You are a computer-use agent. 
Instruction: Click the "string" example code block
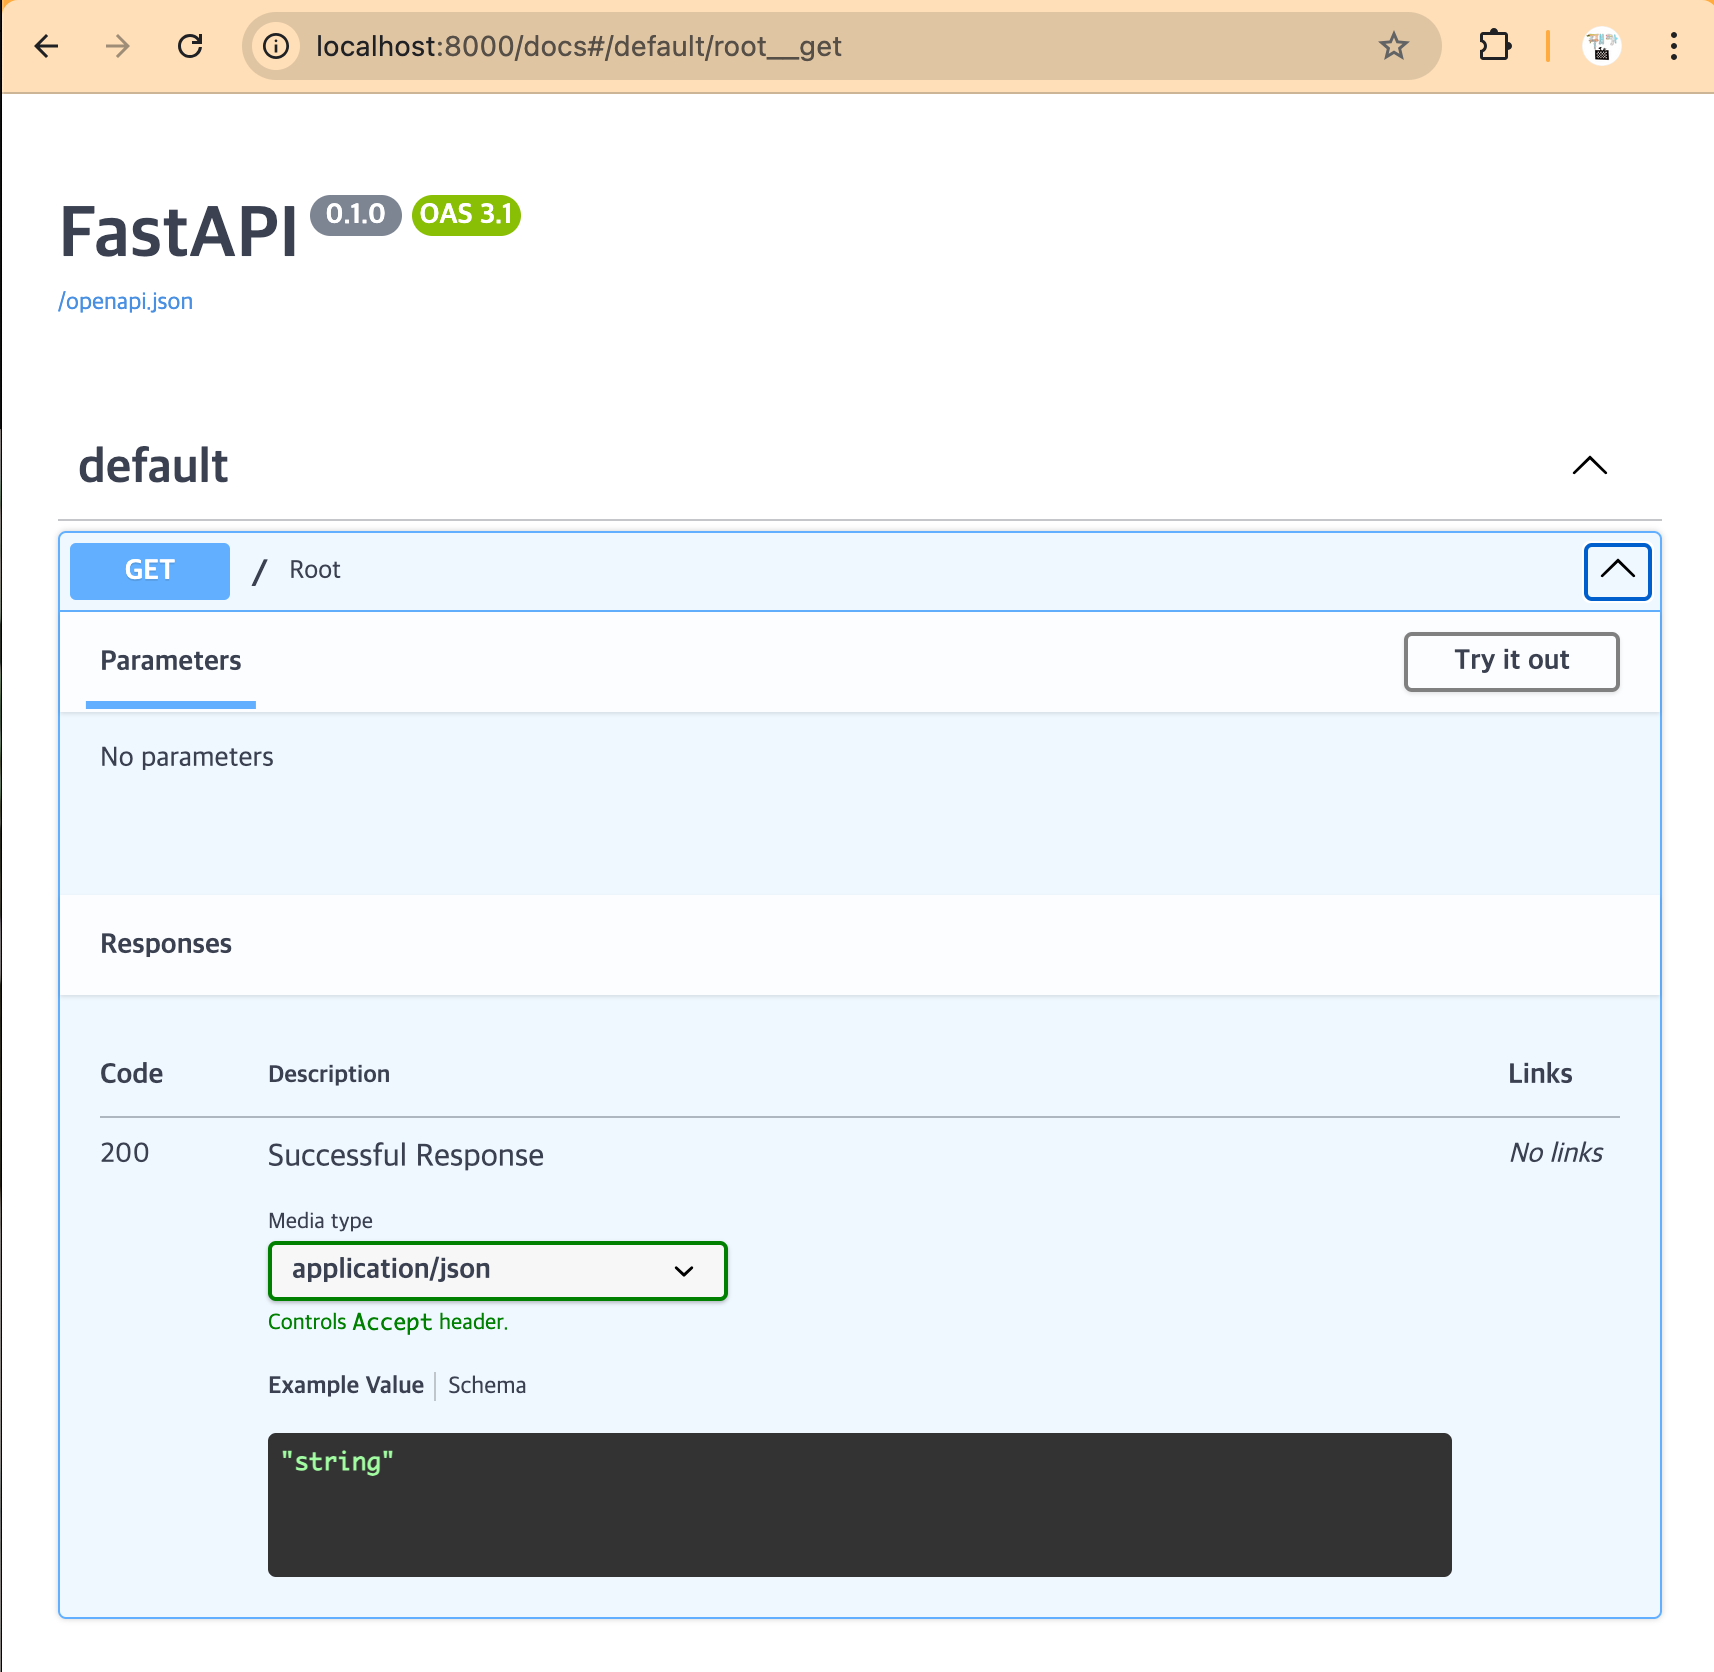click(x=859, y=1504)
